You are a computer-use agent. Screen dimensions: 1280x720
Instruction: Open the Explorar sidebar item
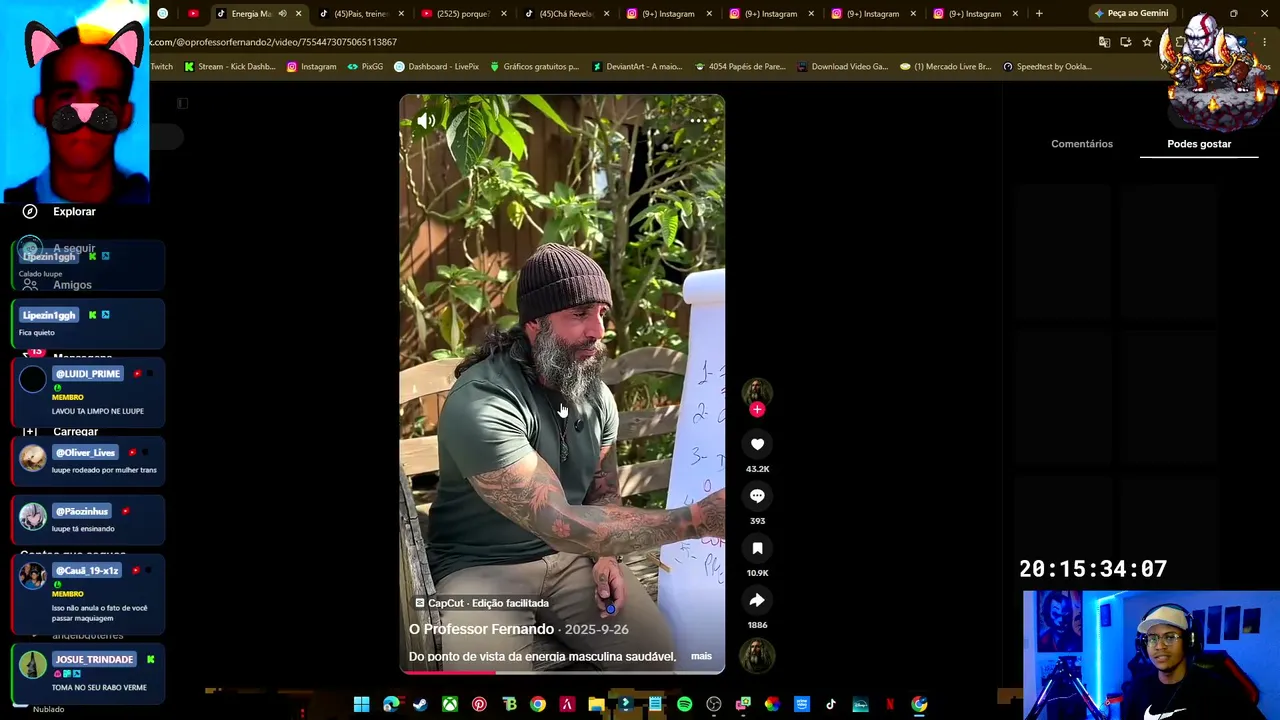pyautogui.click(x=74, y=212)
